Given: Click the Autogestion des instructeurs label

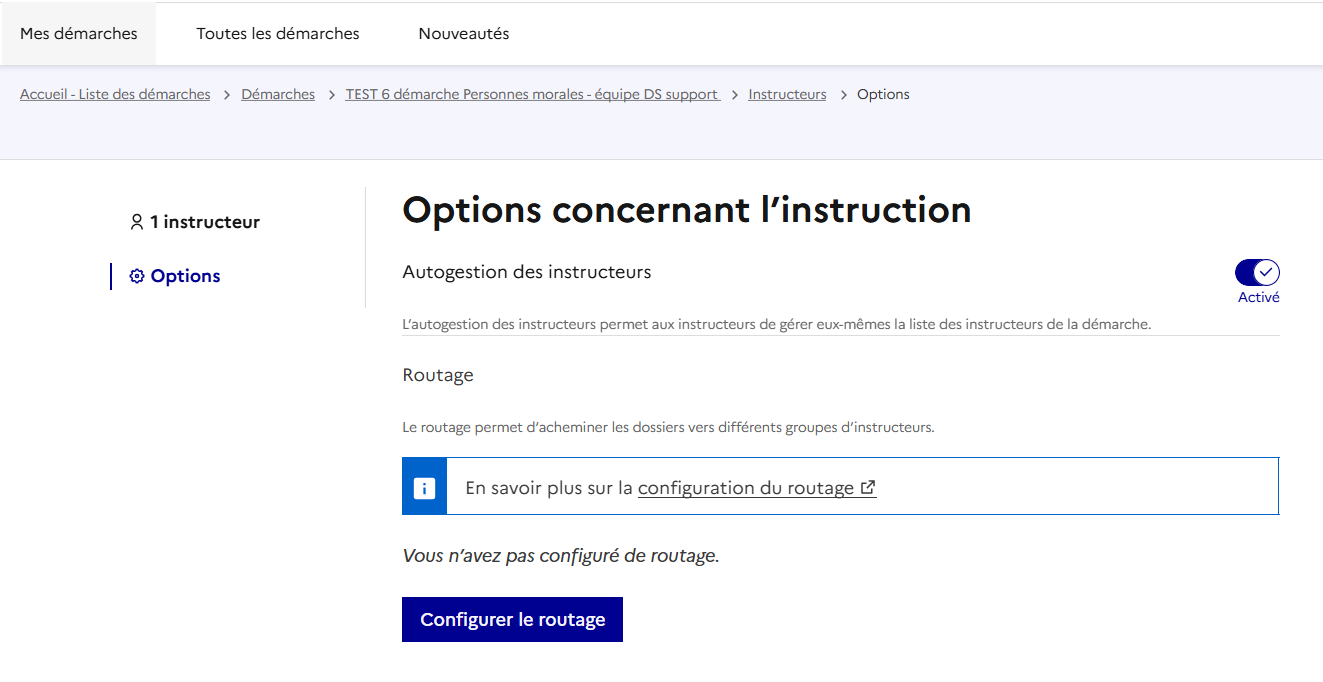Looking at the screenshot, I should click(x=526, y=272).
